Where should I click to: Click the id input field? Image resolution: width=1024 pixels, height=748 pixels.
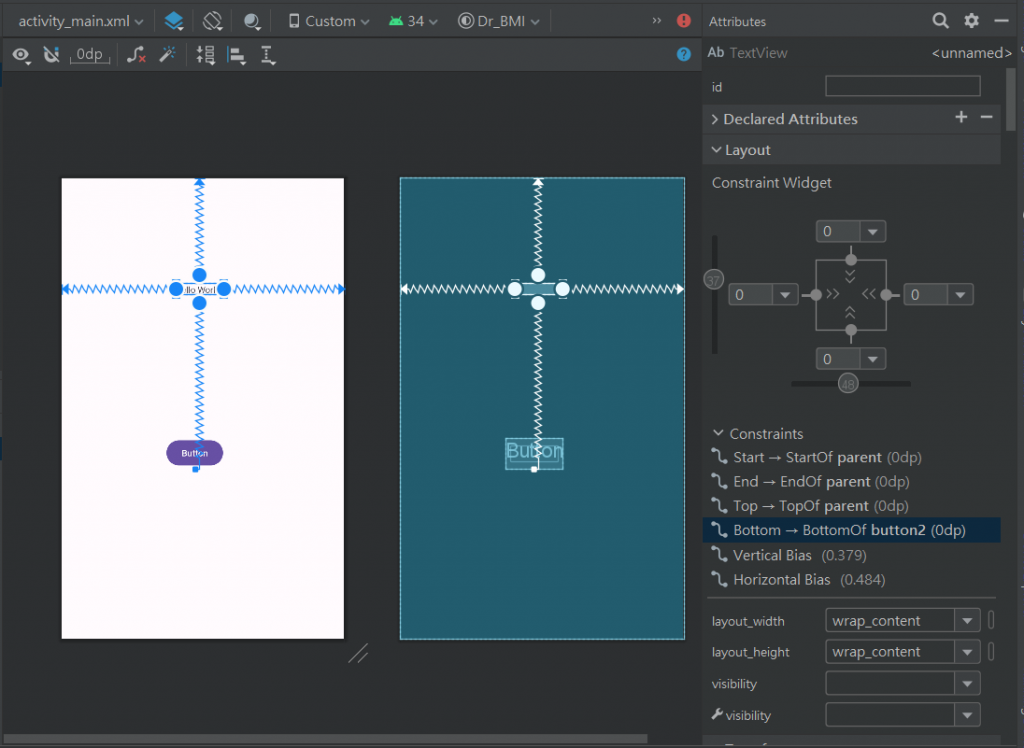tap(903, 86)
